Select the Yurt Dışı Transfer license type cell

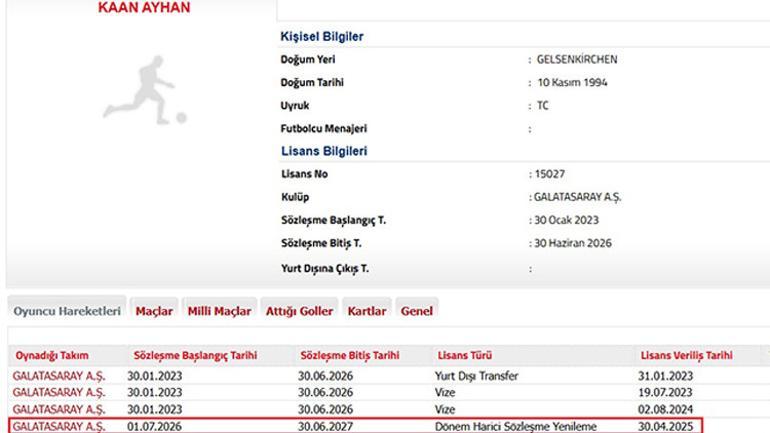pyautogui.click(x=476, y=376)
